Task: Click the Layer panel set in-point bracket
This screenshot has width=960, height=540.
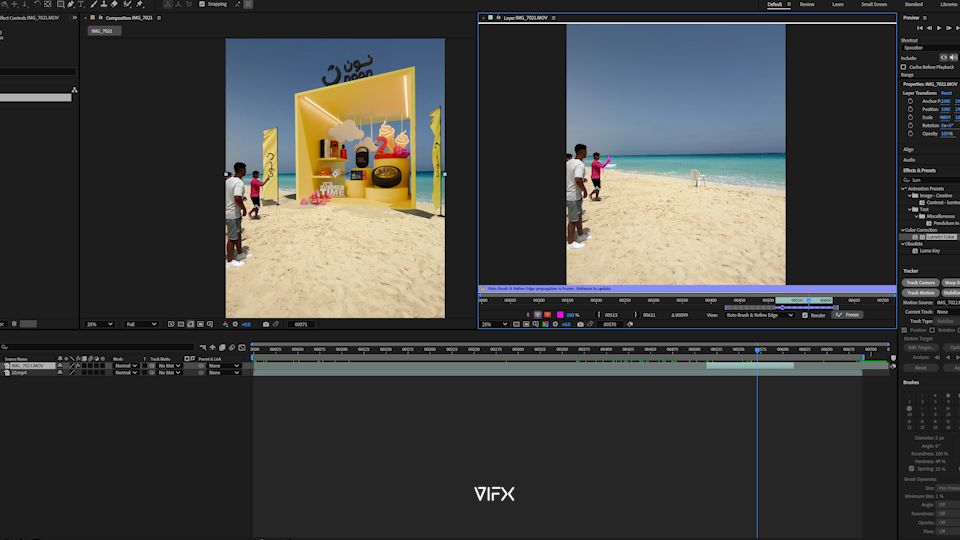Action: [x=599, y=315]
